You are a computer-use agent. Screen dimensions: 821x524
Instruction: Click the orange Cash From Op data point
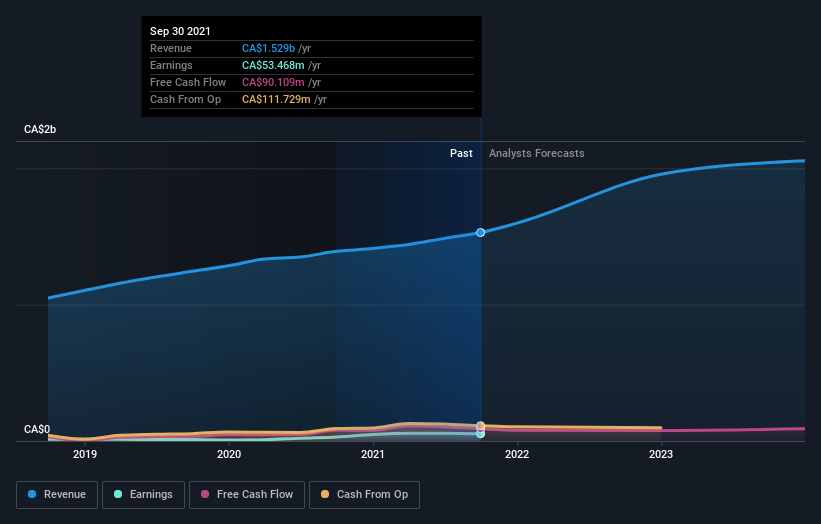pos(480,425)
